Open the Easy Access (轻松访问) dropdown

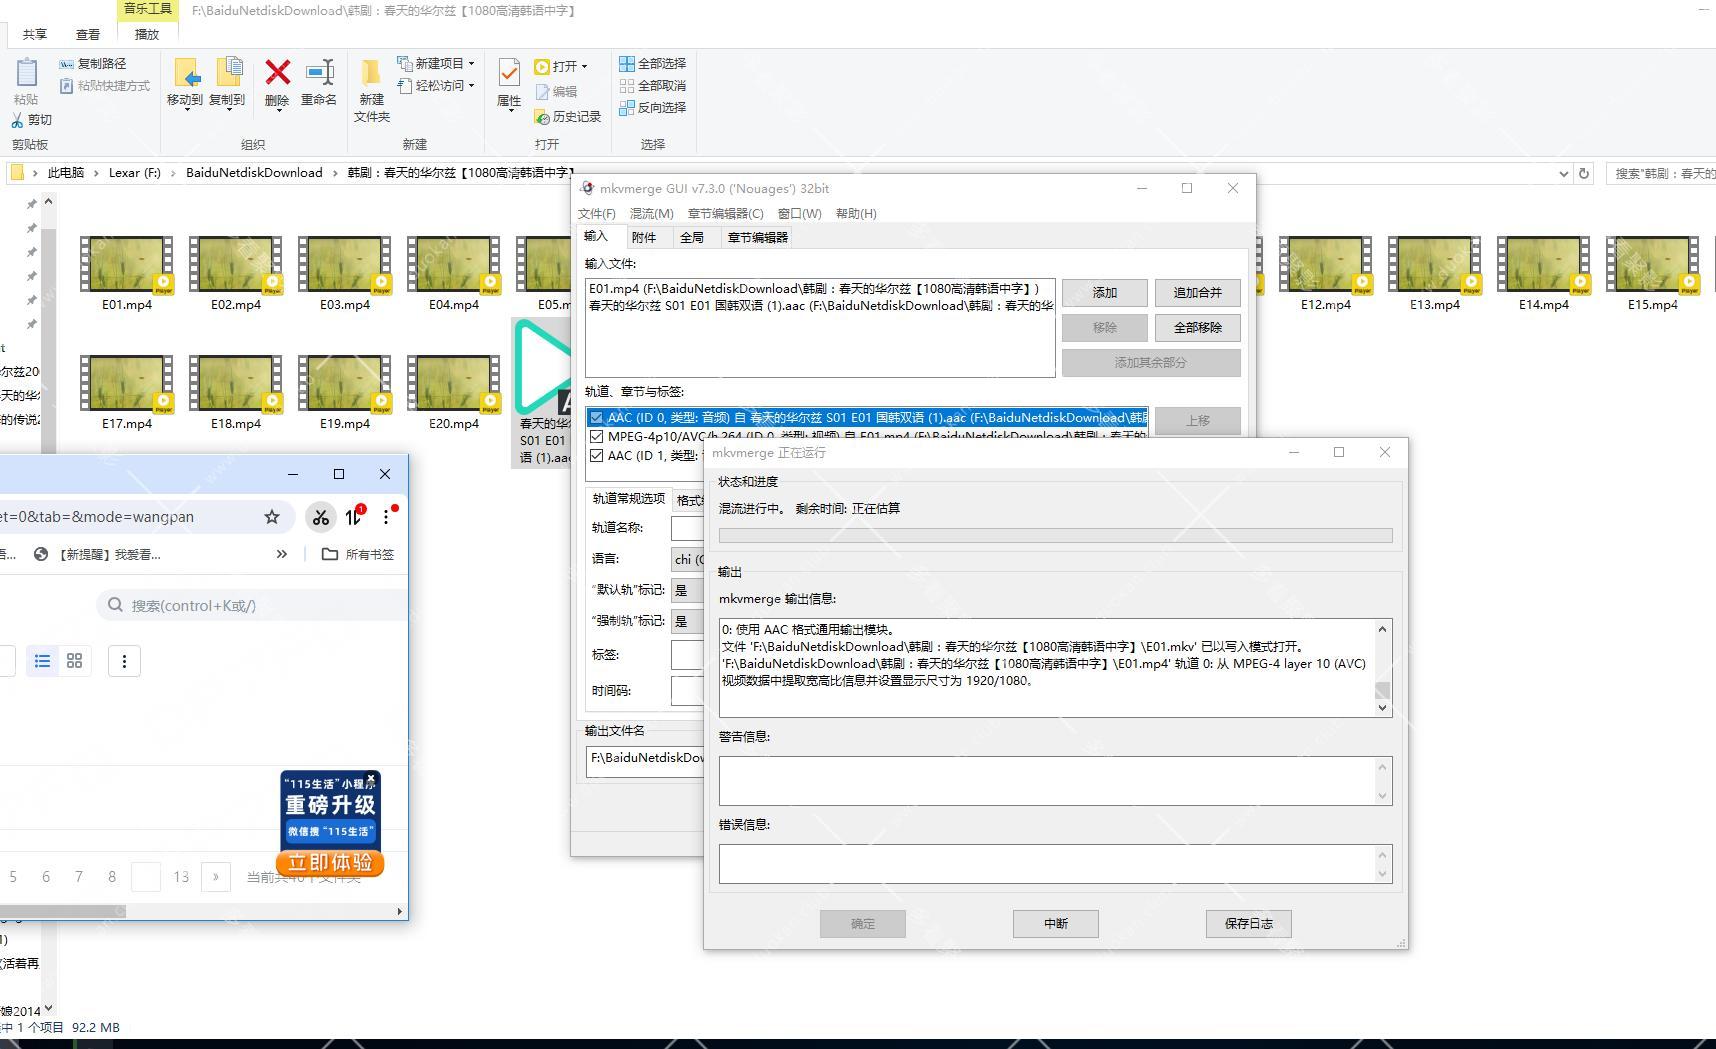click(471, 86)
